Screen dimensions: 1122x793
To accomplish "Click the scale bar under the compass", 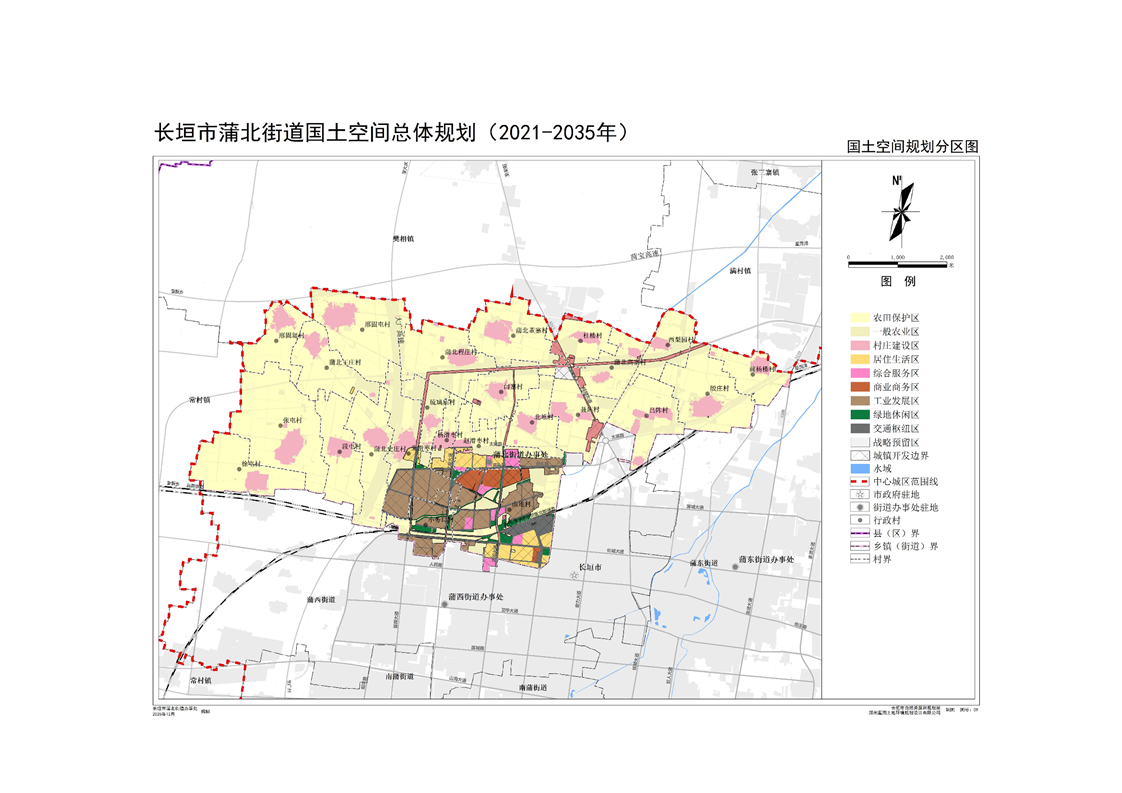I will (900, 258).
